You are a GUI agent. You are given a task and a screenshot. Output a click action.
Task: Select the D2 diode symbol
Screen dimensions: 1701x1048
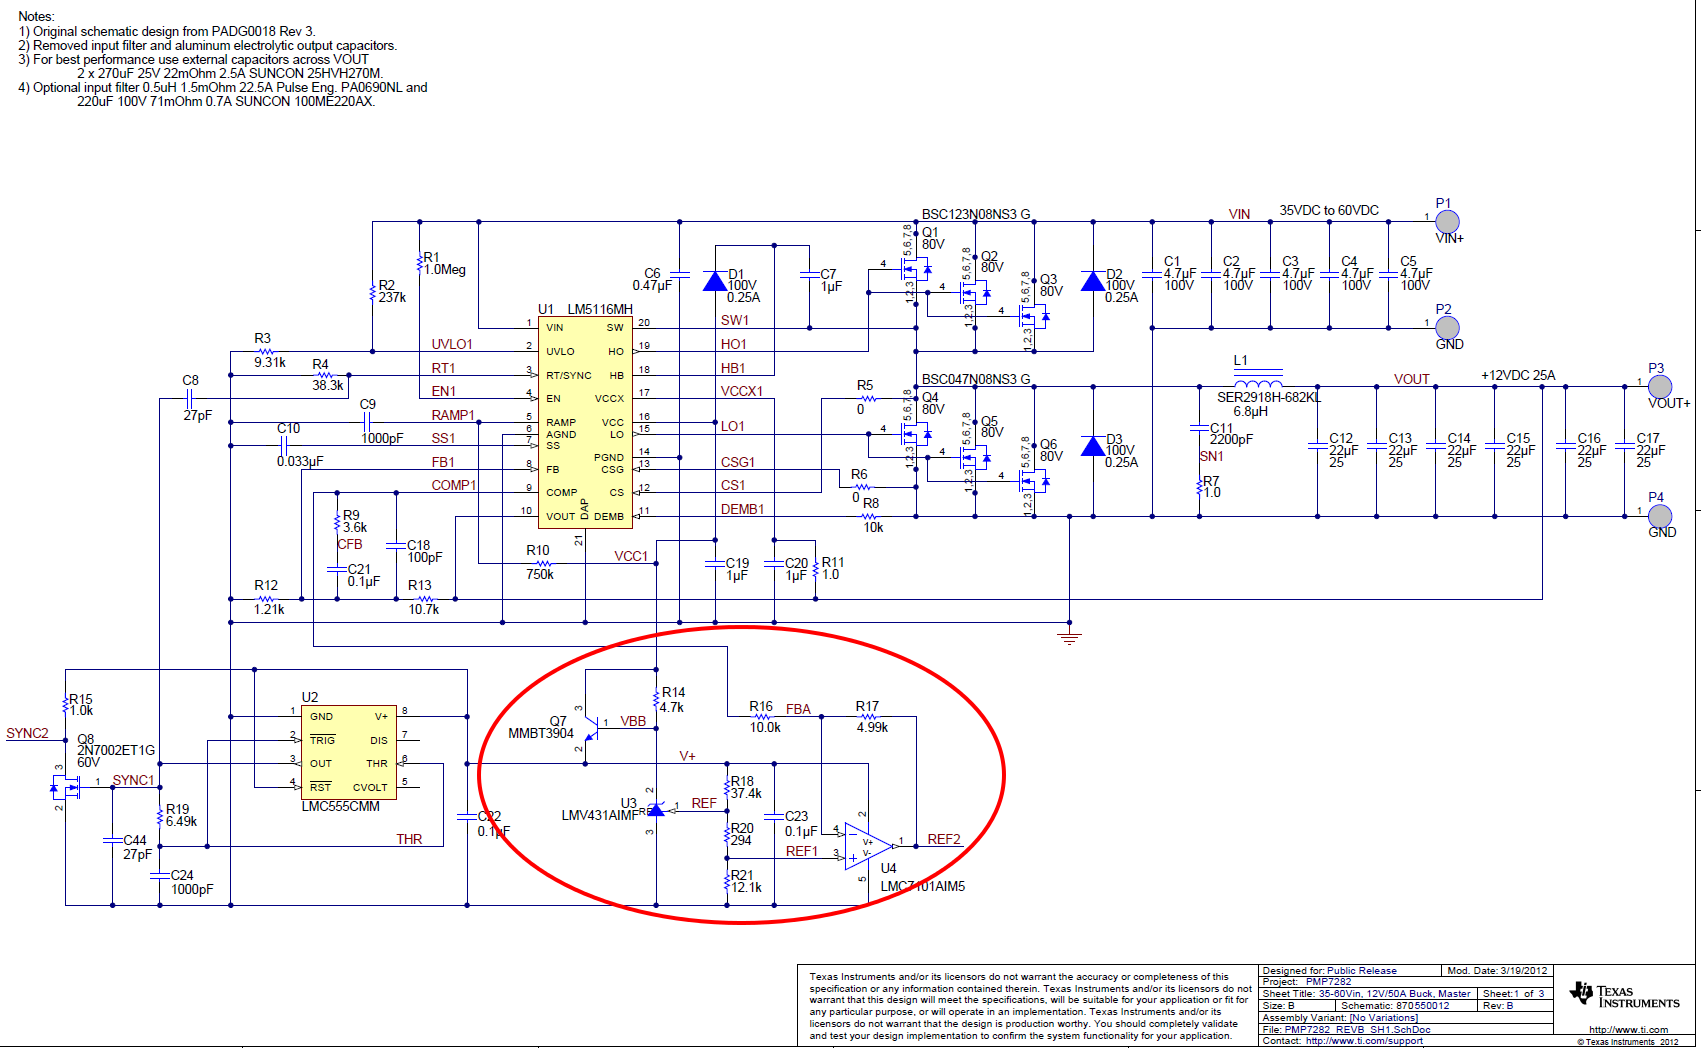point(1093,281)
